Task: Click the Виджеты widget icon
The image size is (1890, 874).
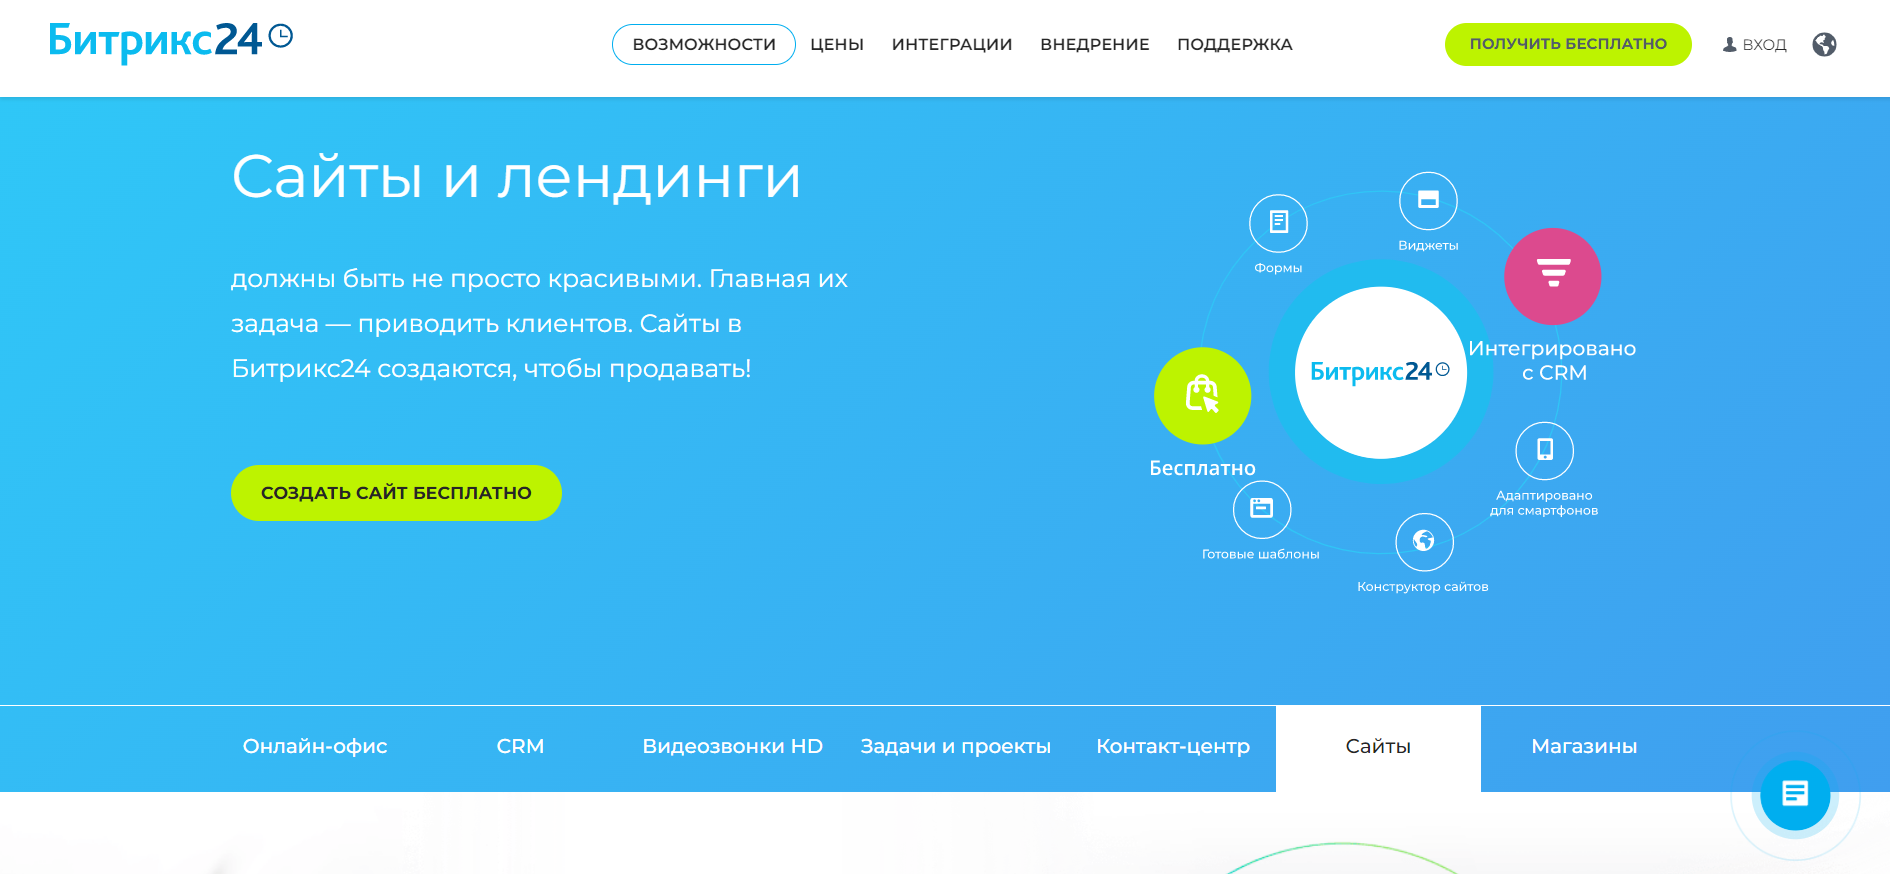Action: (1428, 200)
